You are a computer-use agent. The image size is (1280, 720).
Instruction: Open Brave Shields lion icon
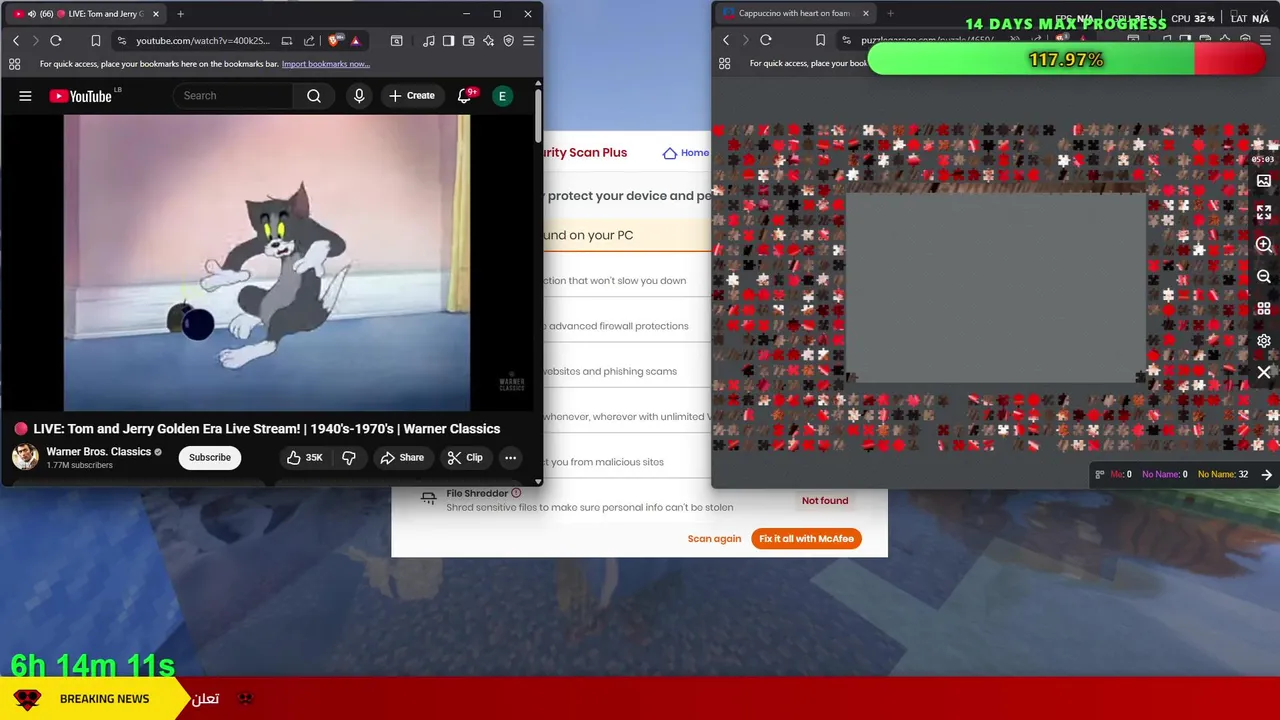[x=334, y=41]
